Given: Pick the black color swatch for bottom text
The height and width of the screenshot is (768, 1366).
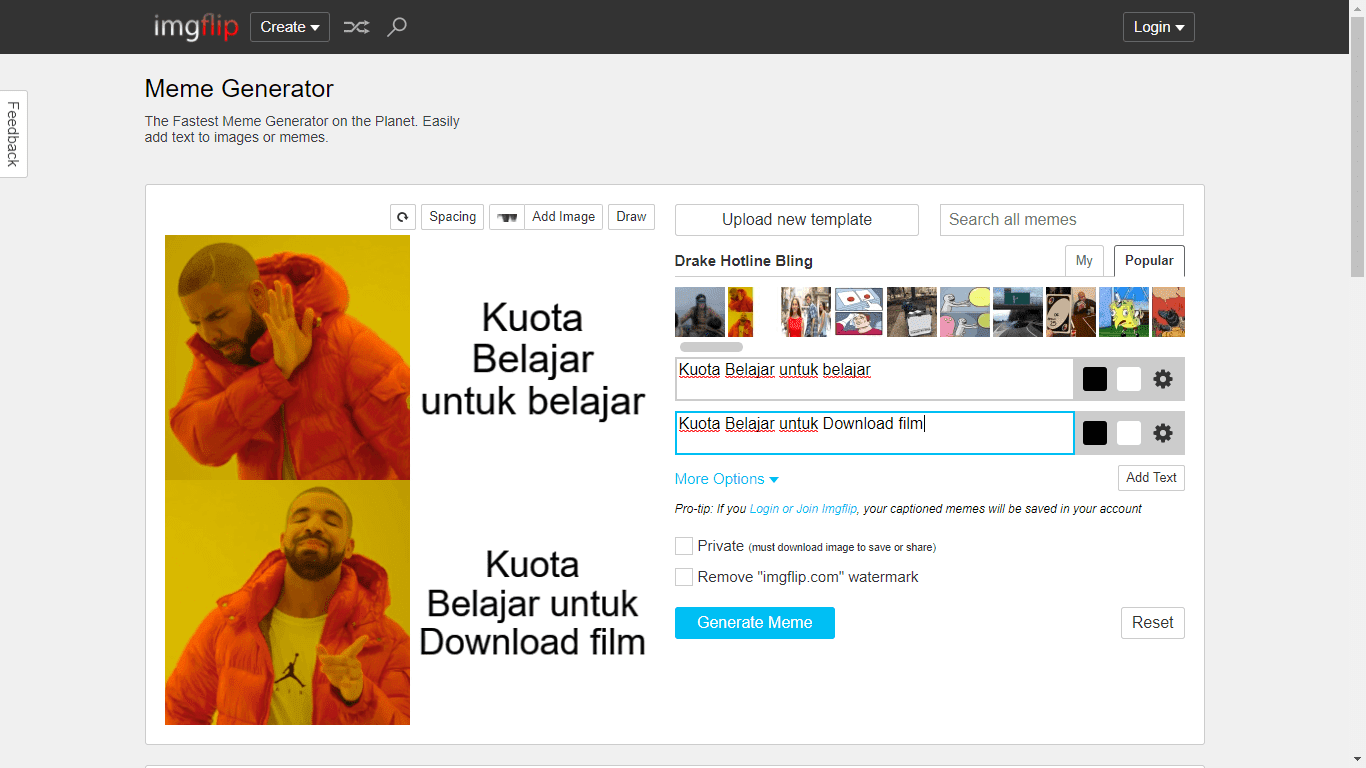Looking at the screenshot, I should (1094, 432).
